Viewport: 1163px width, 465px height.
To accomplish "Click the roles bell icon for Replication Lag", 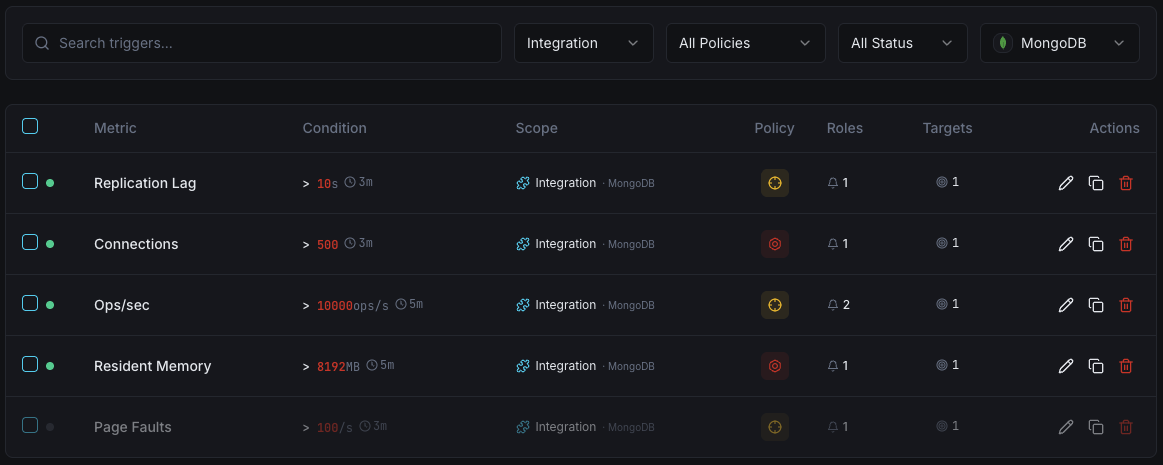I will [x=833, y=182].
